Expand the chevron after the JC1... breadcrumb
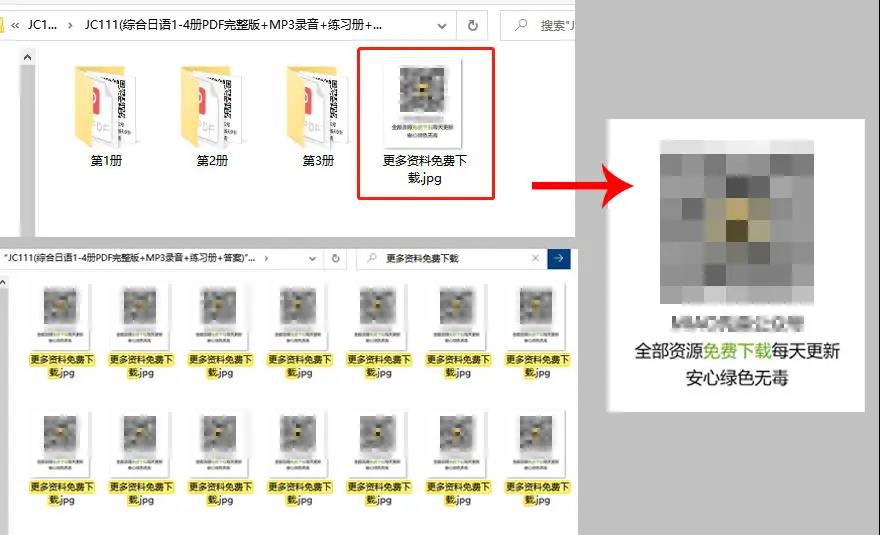This screenshot has height=535, width=880. (70, 25)
